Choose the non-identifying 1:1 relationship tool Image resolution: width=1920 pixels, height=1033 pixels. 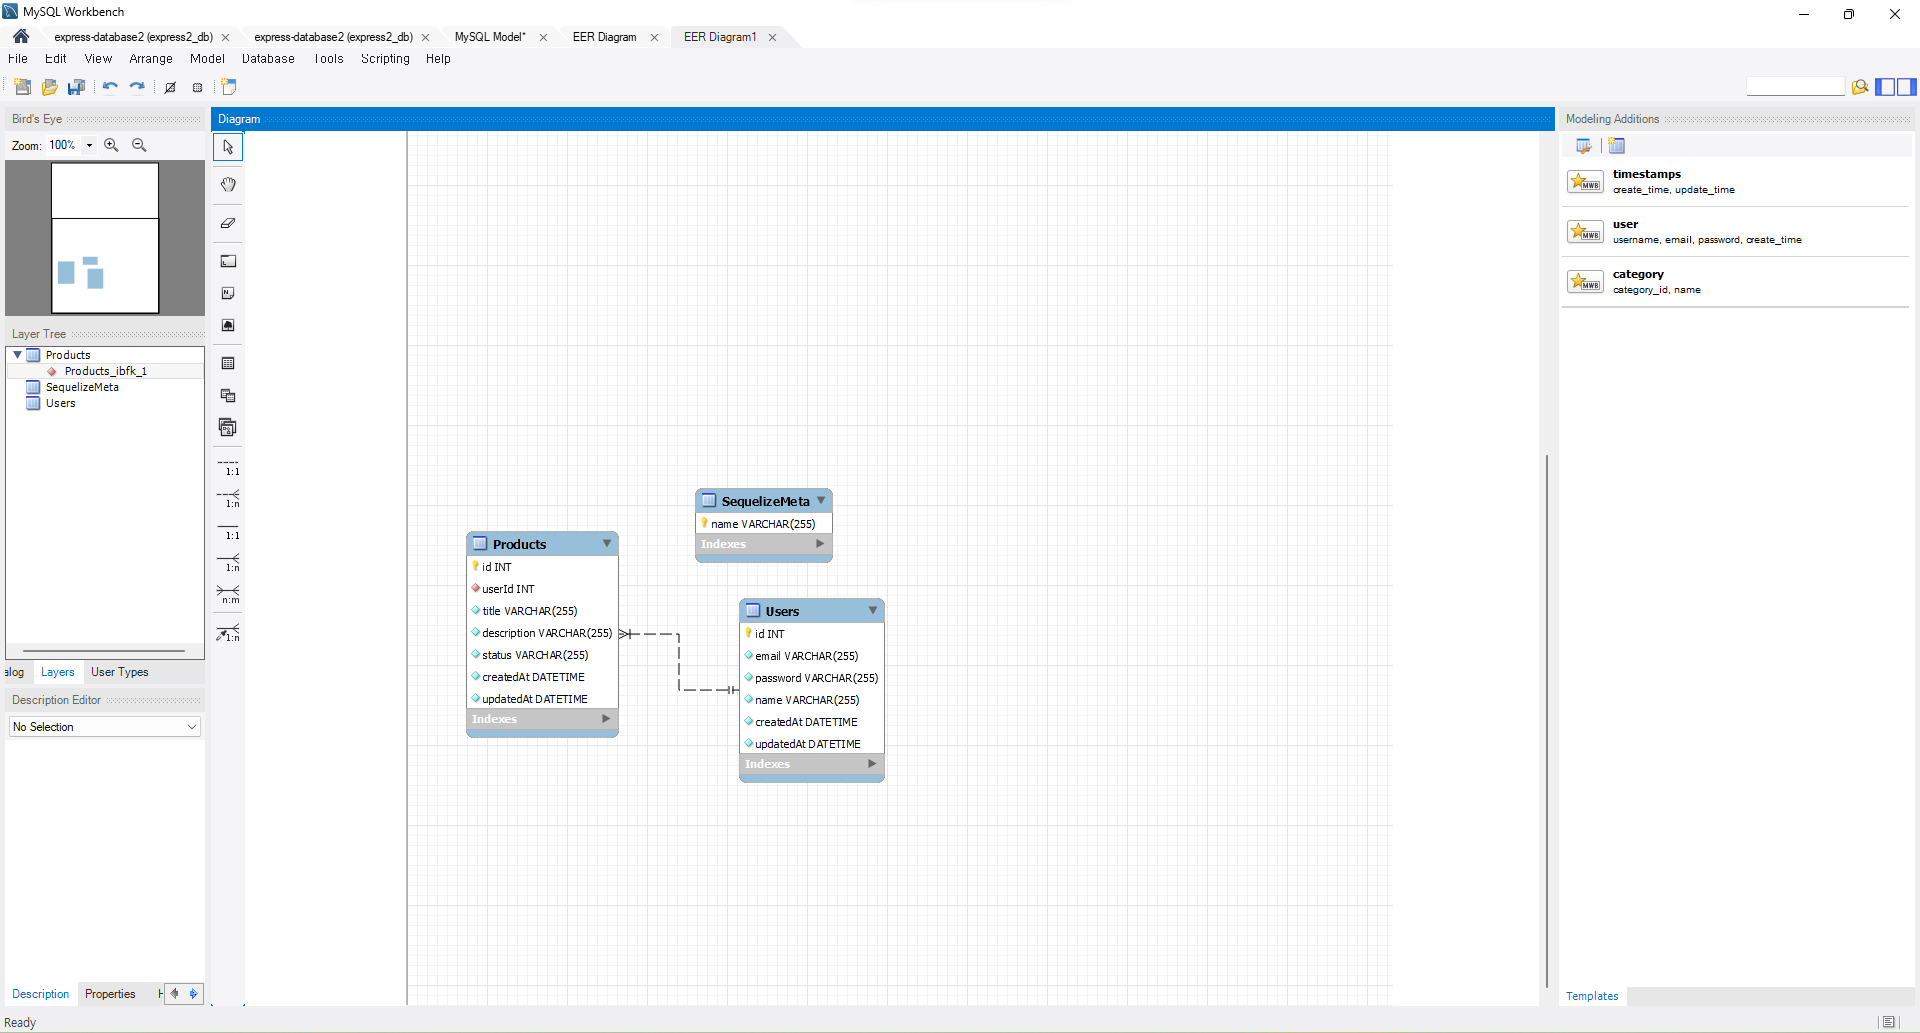tap(228, 466)
